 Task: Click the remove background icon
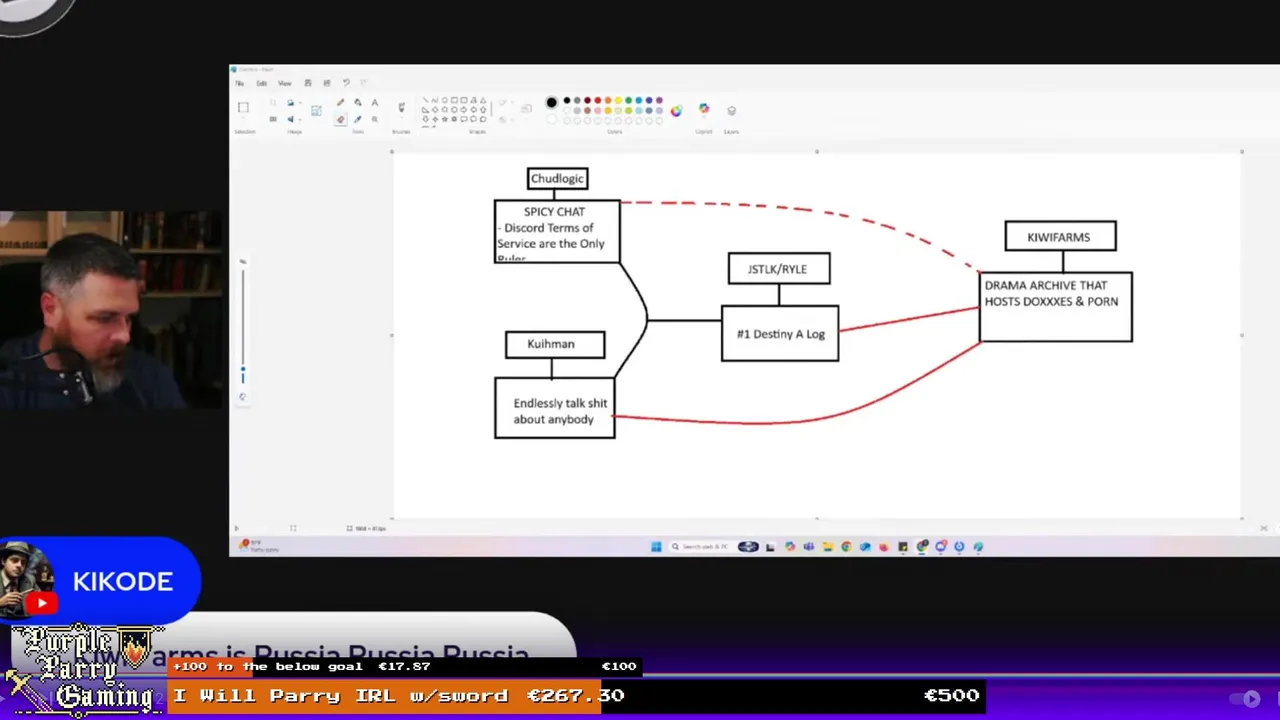click(316, 110)
